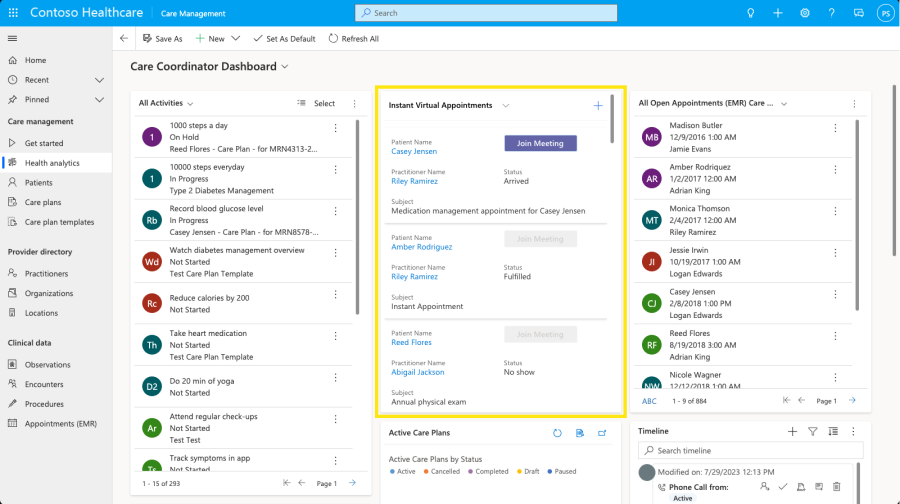Refresh the Active Care Plans chart
Image resolution: width=900 pixels, height=504 pixels.
click(558, 433)
